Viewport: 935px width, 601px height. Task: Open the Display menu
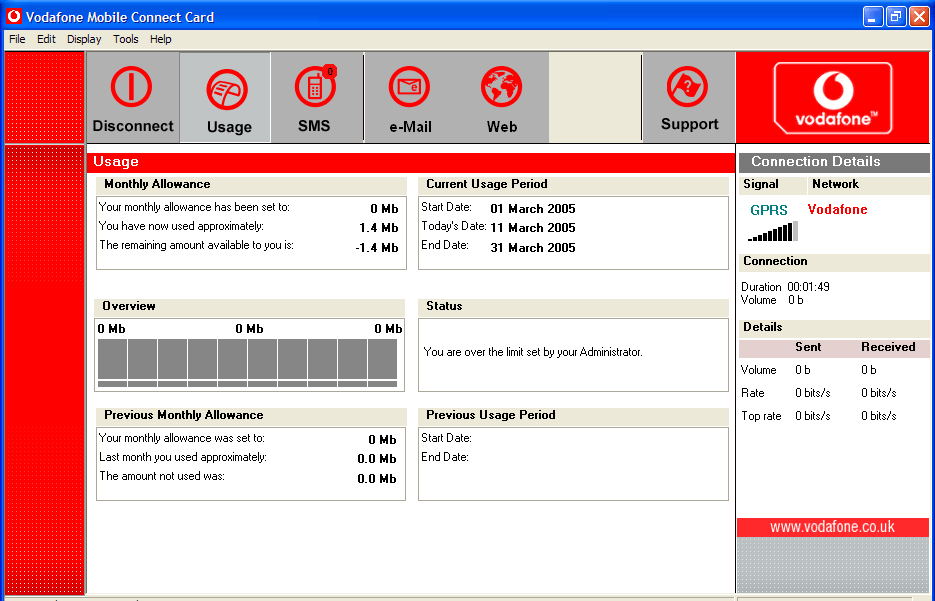click(84, 39)
